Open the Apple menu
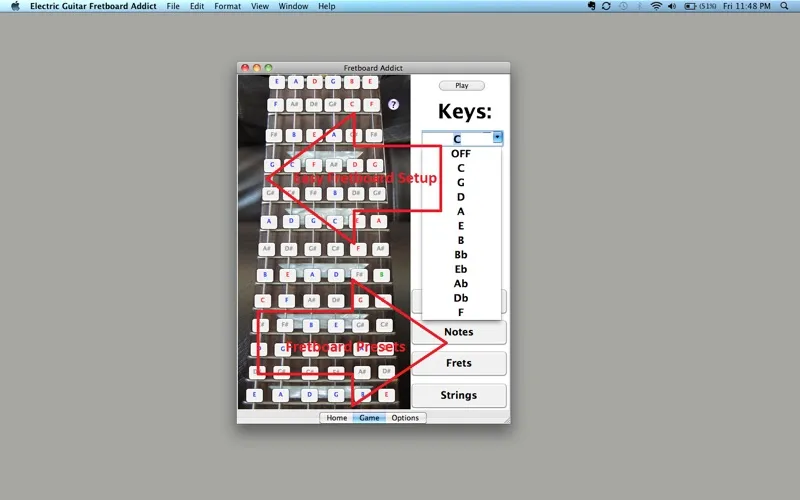Screen dimensions: 800x500 click(15, 6)
